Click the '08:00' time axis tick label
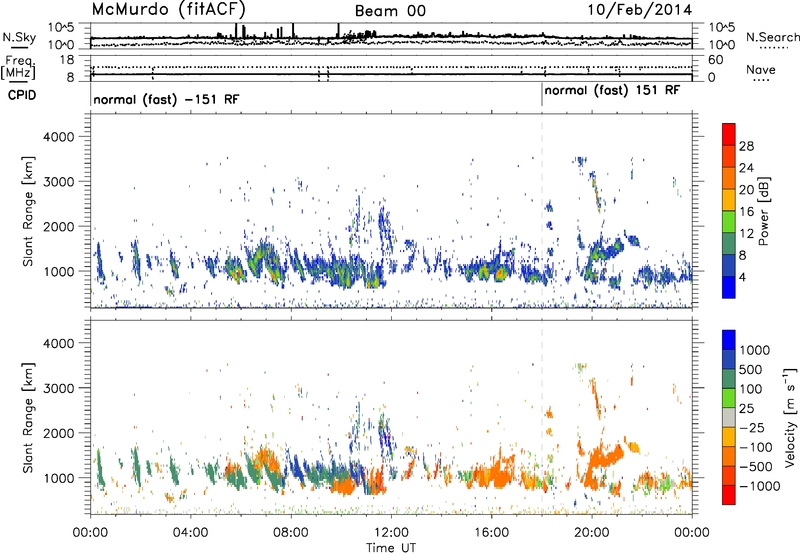This screenshot has height=554, width=800. [x=291, y=533]
